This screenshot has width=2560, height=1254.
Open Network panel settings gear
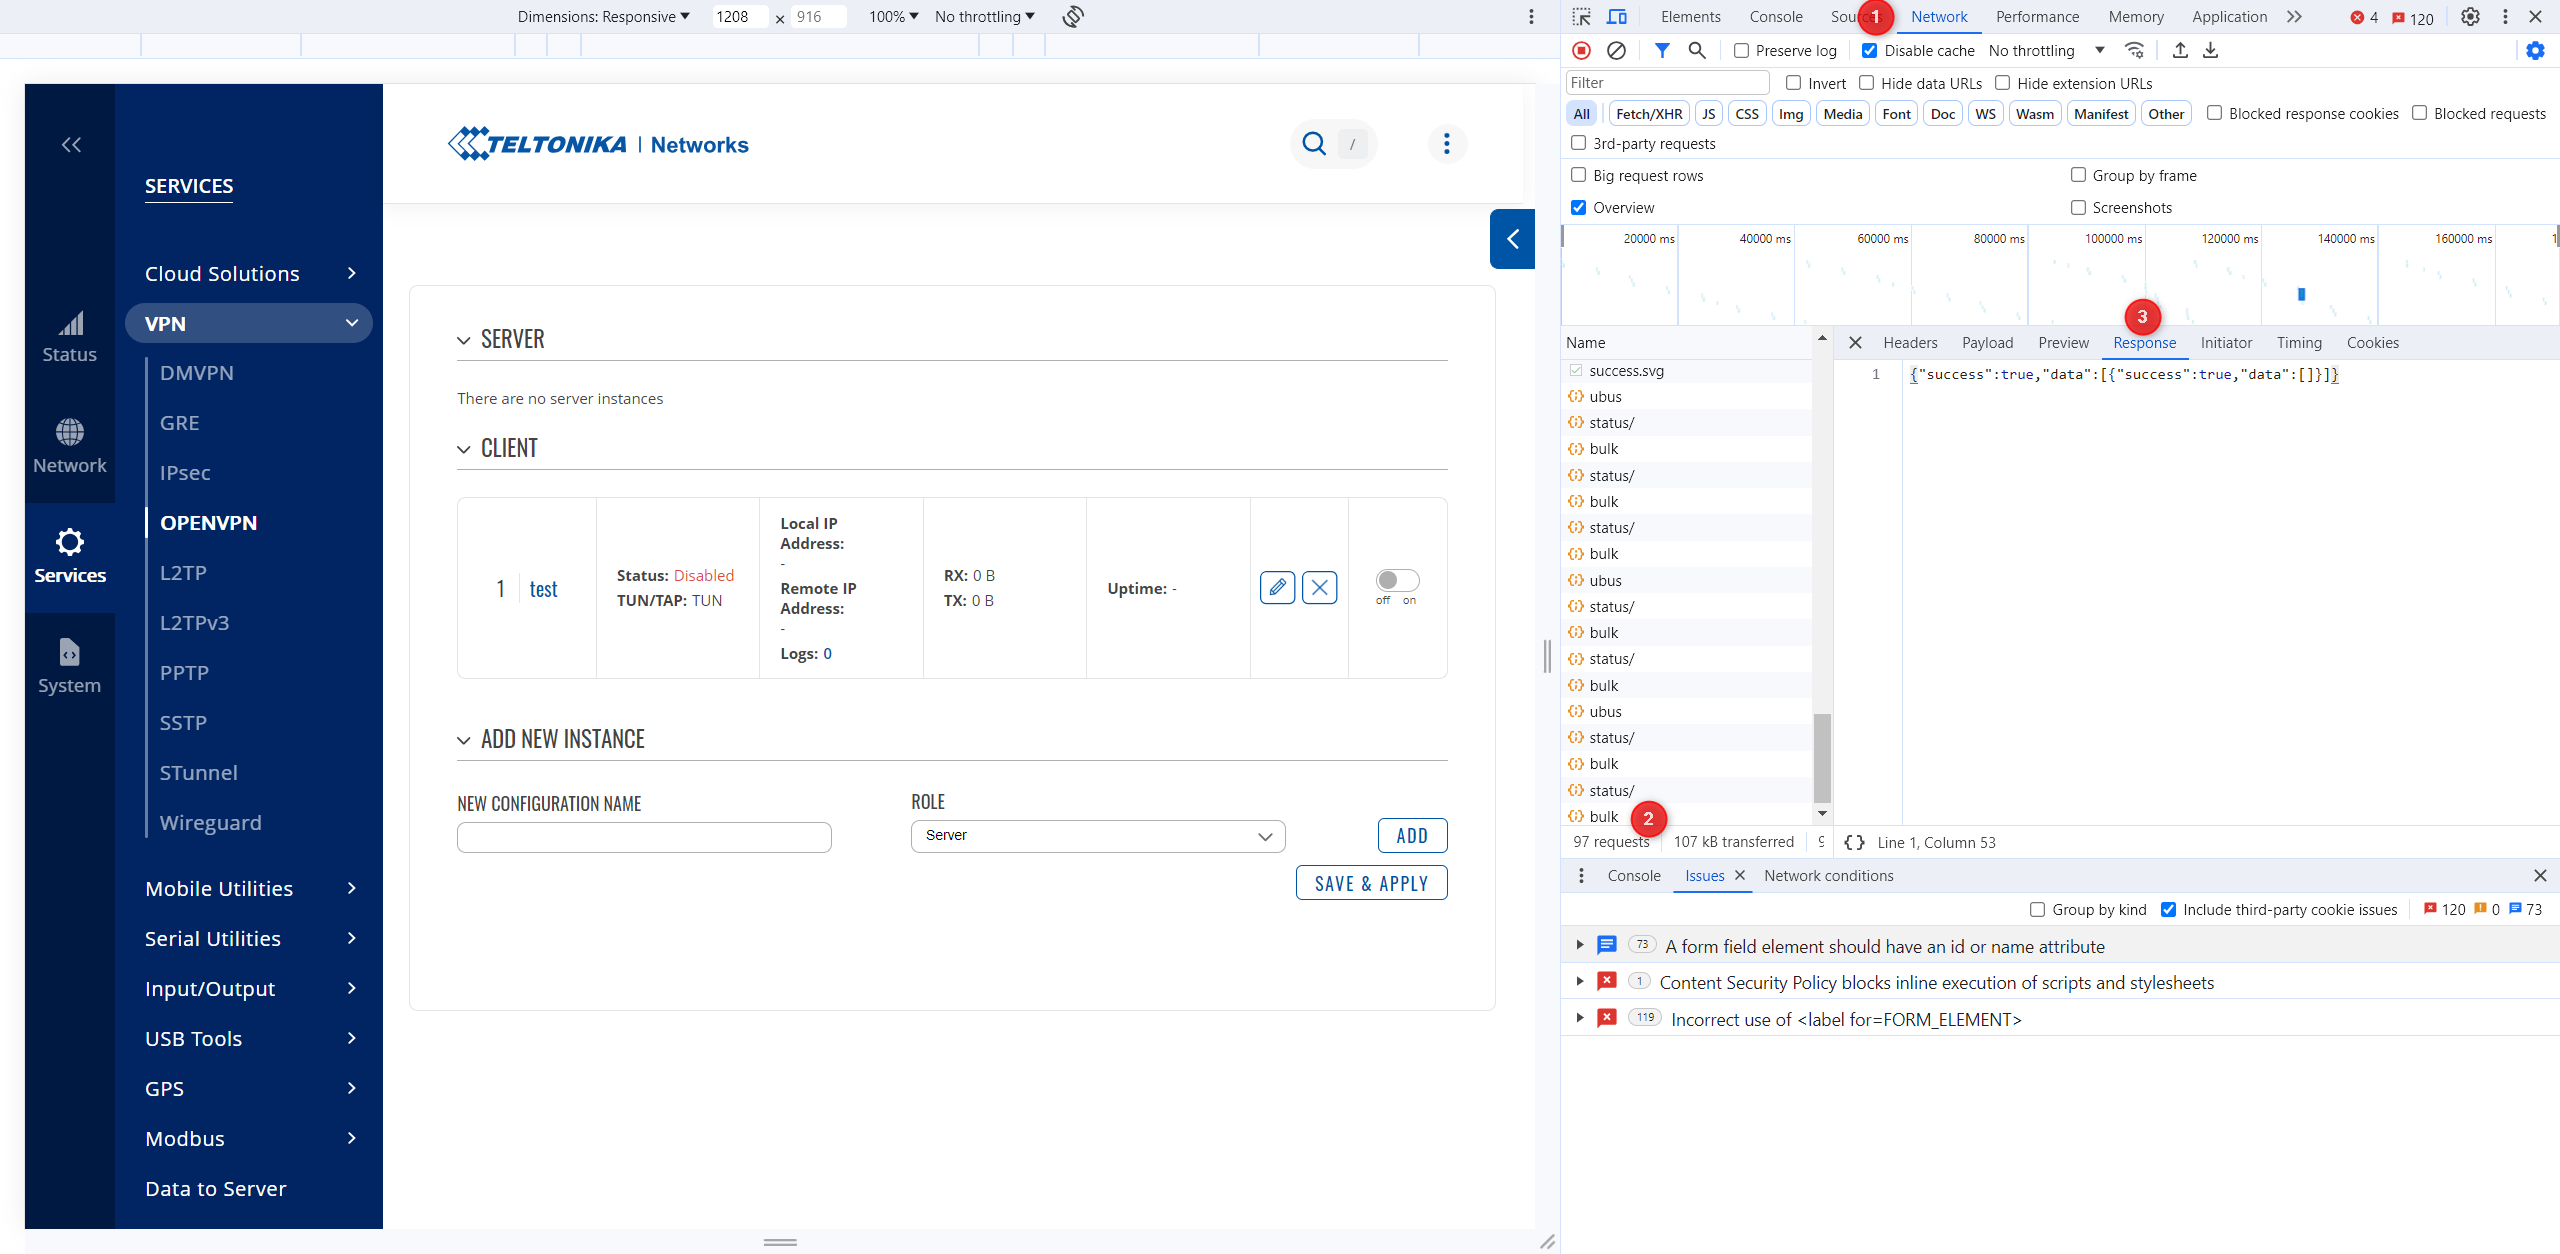[2535, 50]
